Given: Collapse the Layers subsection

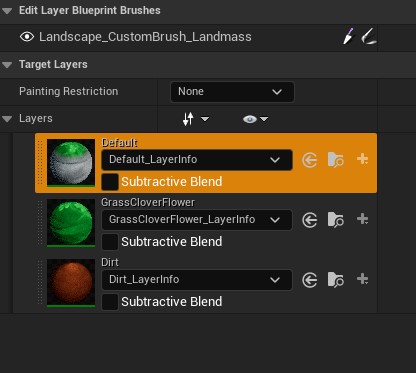Looking at the screenshot, I should (x=7, y=119).
